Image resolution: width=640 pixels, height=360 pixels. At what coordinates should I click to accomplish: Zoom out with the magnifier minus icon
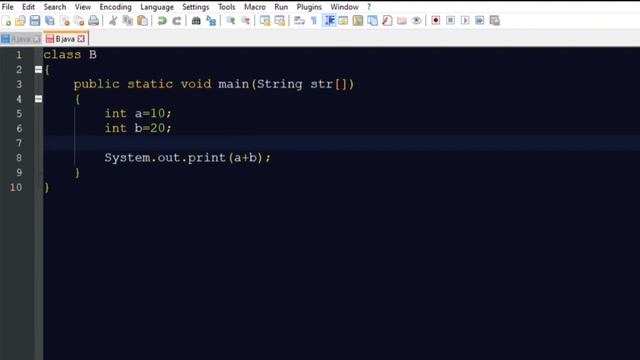[x=245, y=20]
